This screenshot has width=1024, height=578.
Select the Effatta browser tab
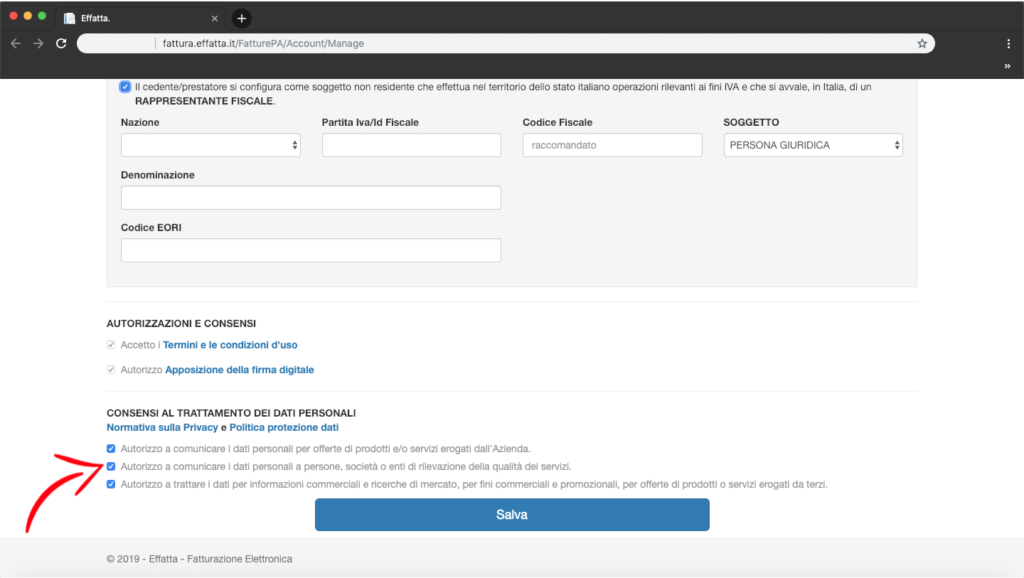[140, 18]
